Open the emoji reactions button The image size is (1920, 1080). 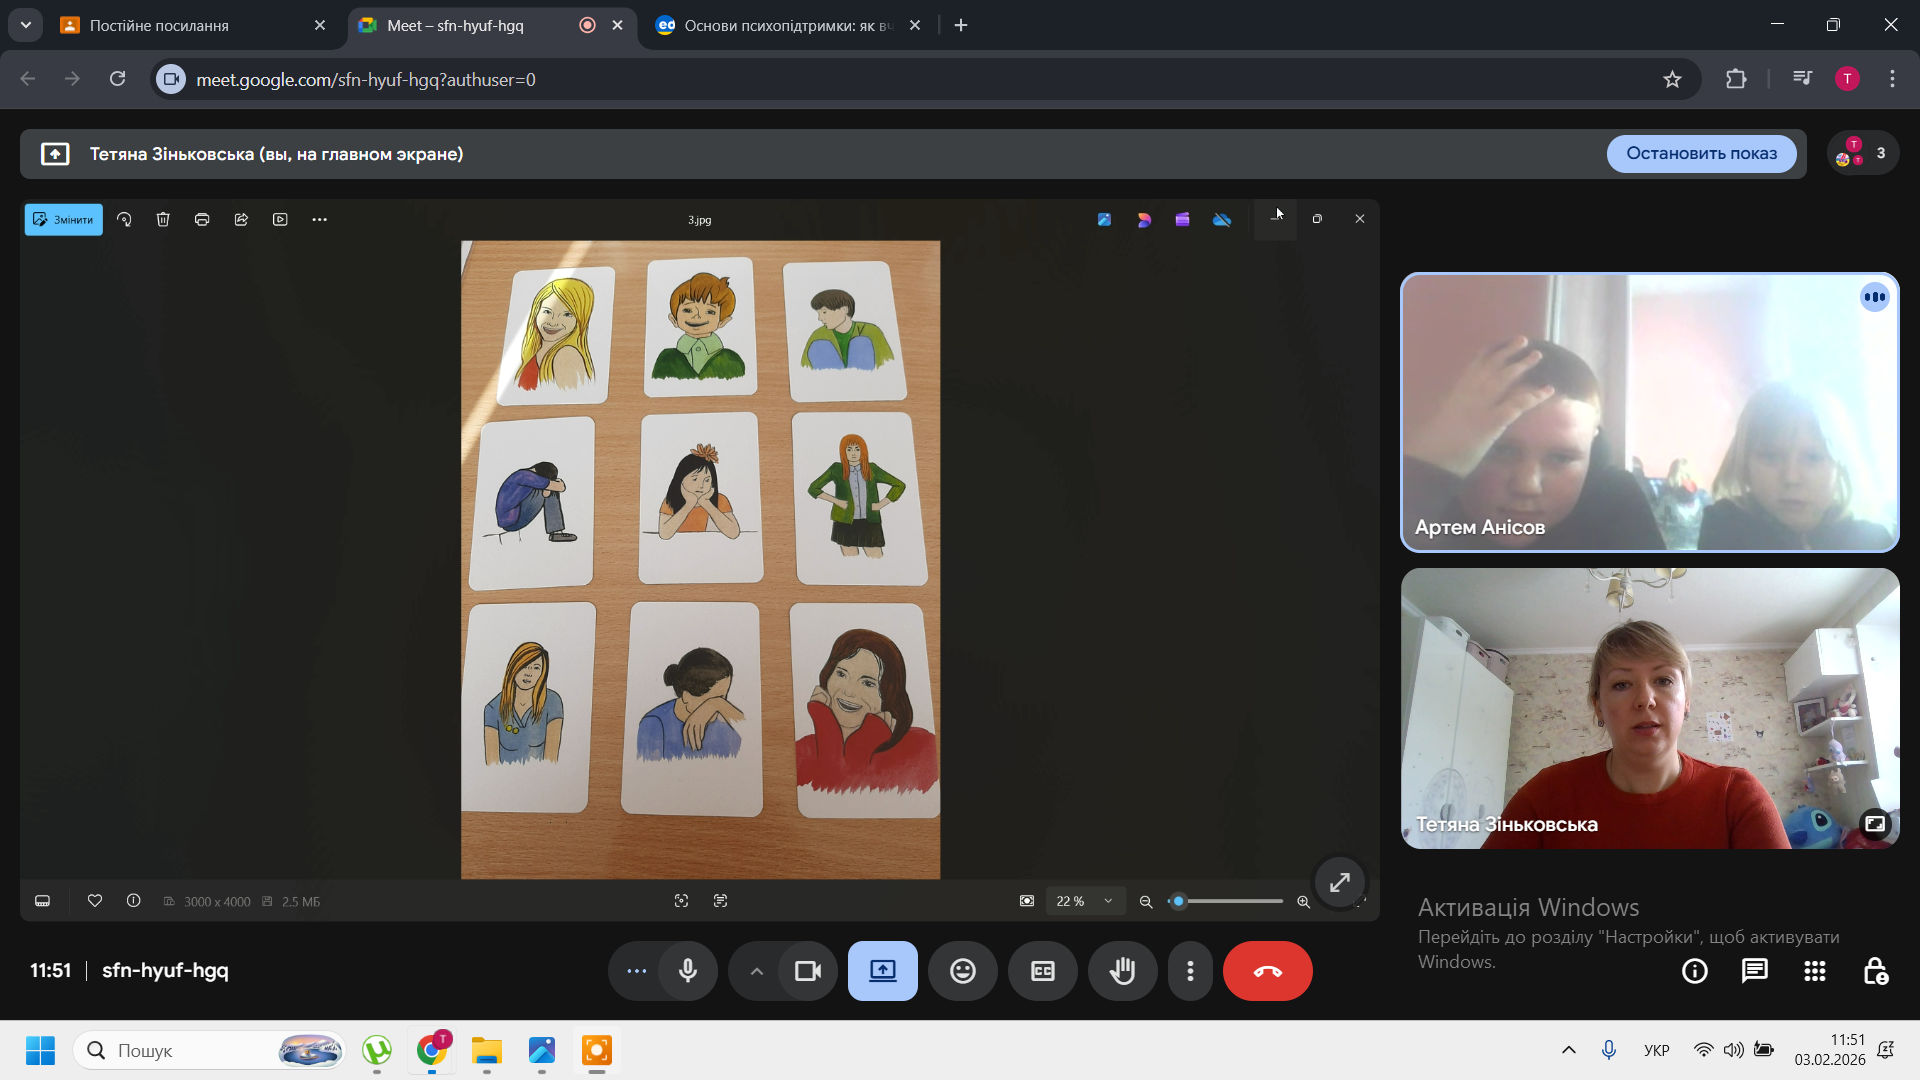pyautogui.click(x=962, y=971)
